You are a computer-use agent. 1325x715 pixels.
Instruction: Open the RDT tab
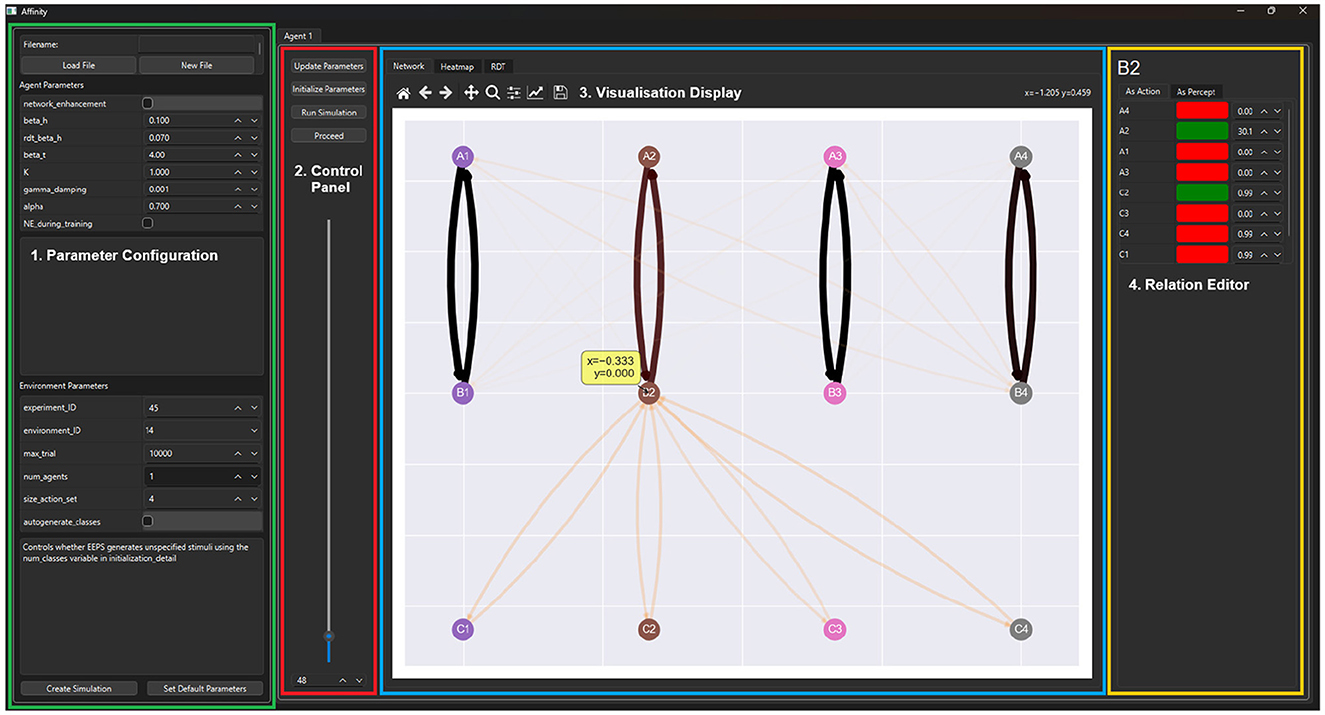498,66
